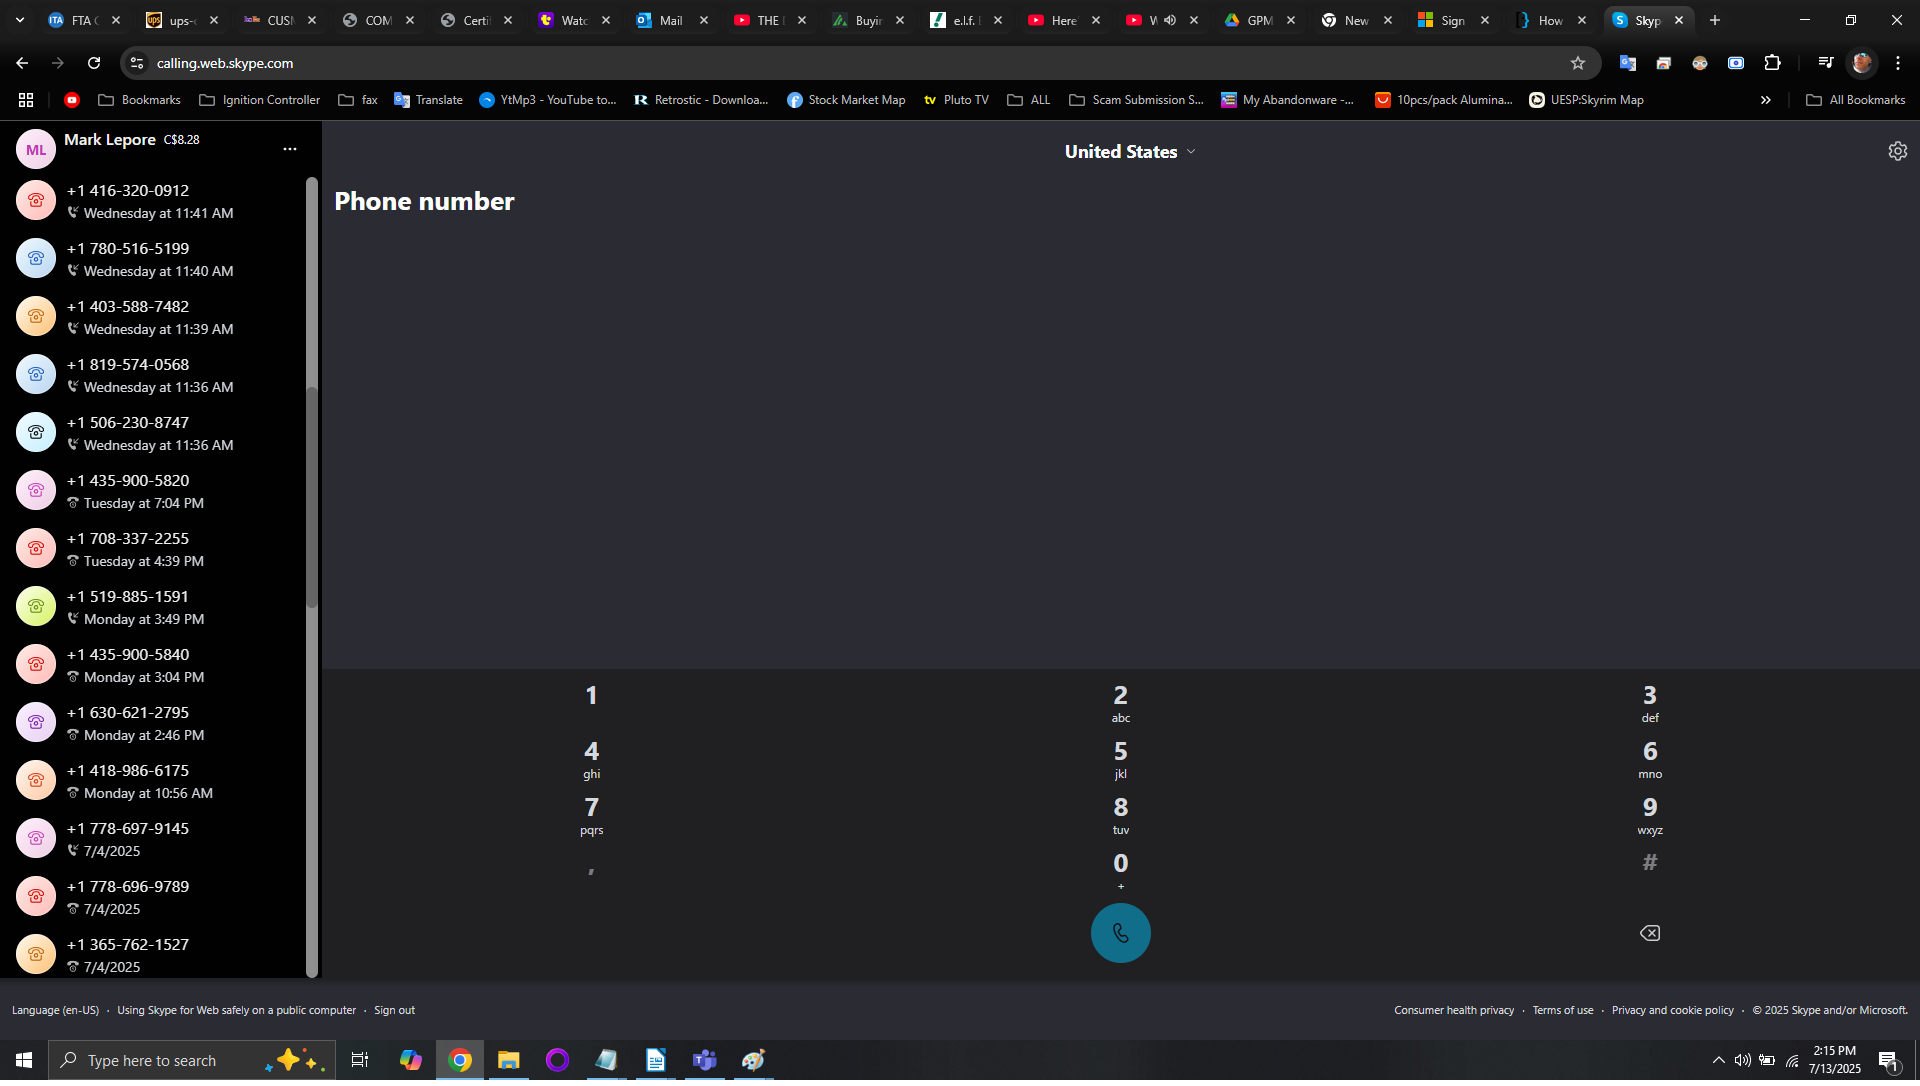
Task: Open the more options ellipsis beside Mark Lepore
Action: point(290,149)
